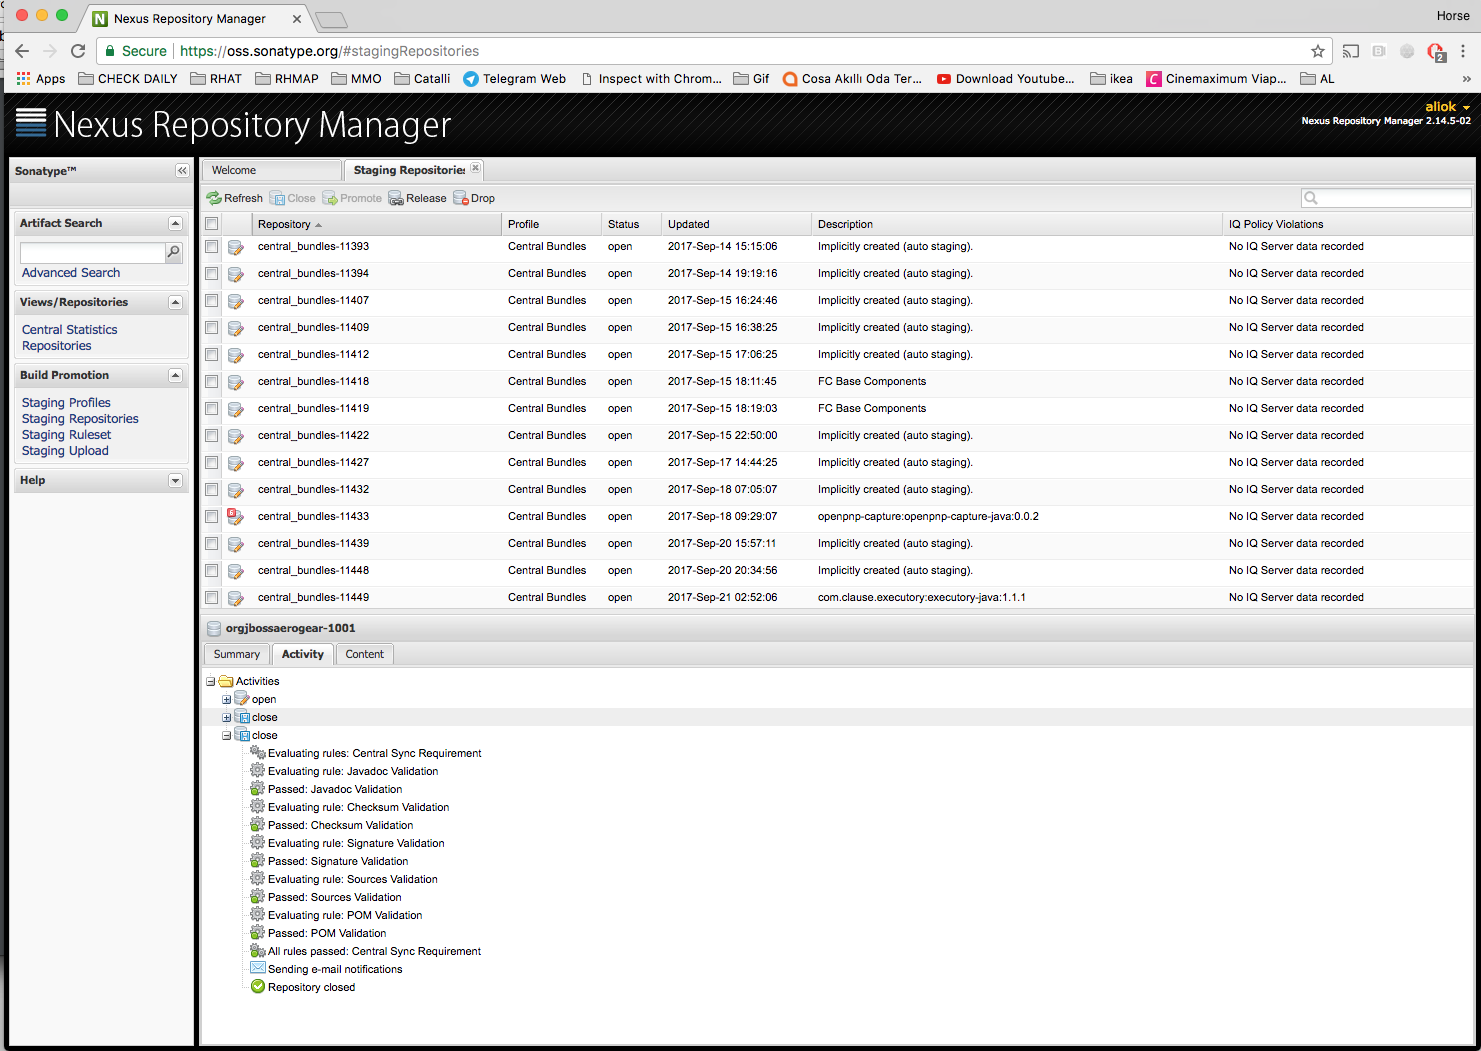Open the Apps bookmarks grid icon
Screen dimensions: 1481x1051
23,78
